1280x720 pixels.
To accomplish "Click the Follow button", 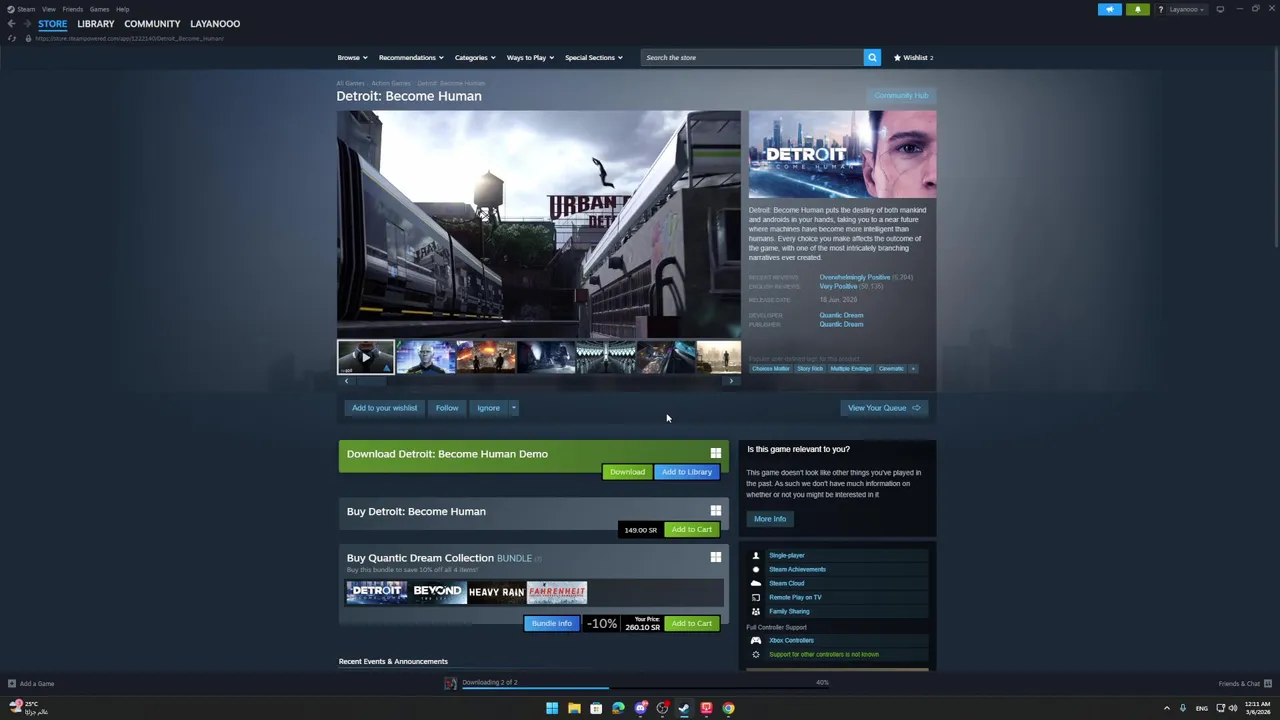I will (x=447, y=407).
